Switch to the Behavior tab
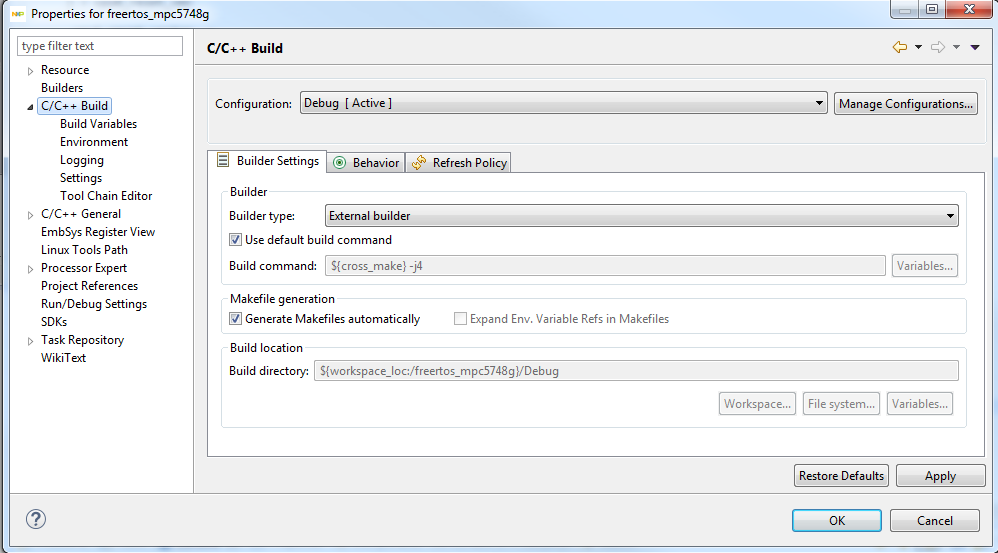This screenshot has width=998, height=553. pos(367,163)
